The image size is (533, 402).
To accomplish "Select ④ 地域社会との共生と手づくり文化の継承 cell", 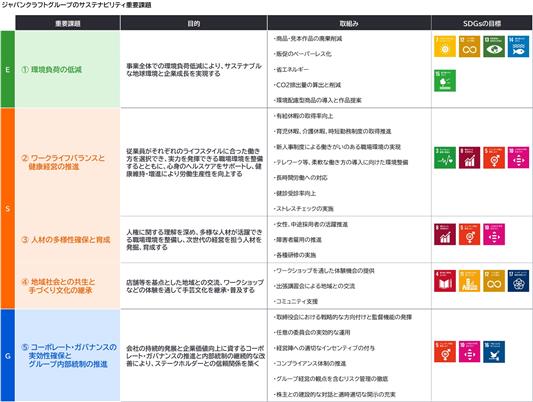I will 68,285.
